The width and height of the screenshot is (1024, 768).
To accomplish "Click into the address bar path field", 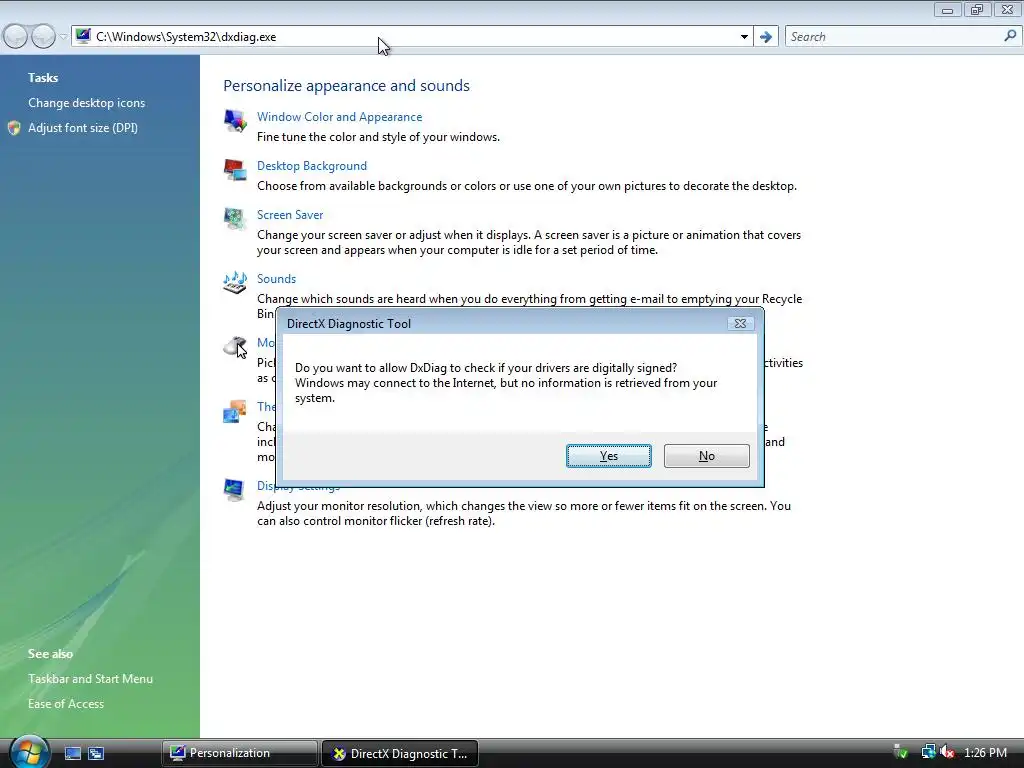I will [411, 37].
